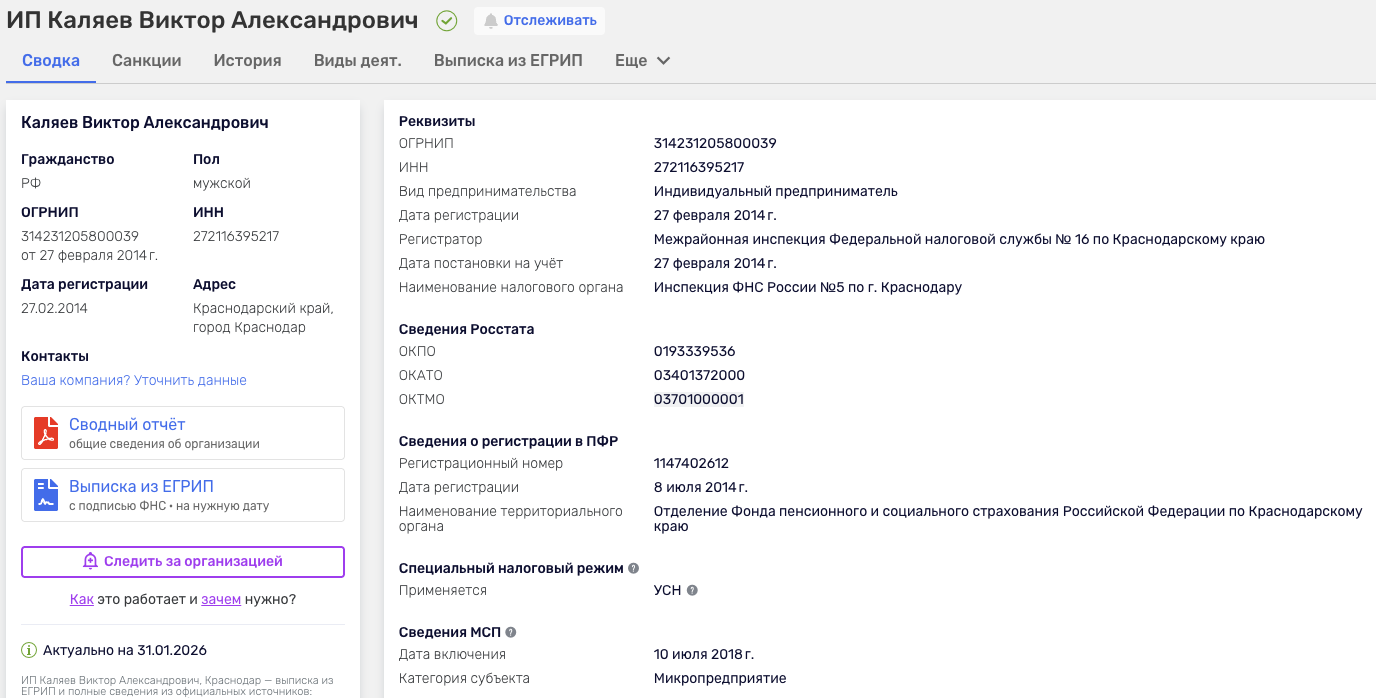Click the citizenship value РФ
This screenshot has width=1376, height=698.
pos(31,183)
